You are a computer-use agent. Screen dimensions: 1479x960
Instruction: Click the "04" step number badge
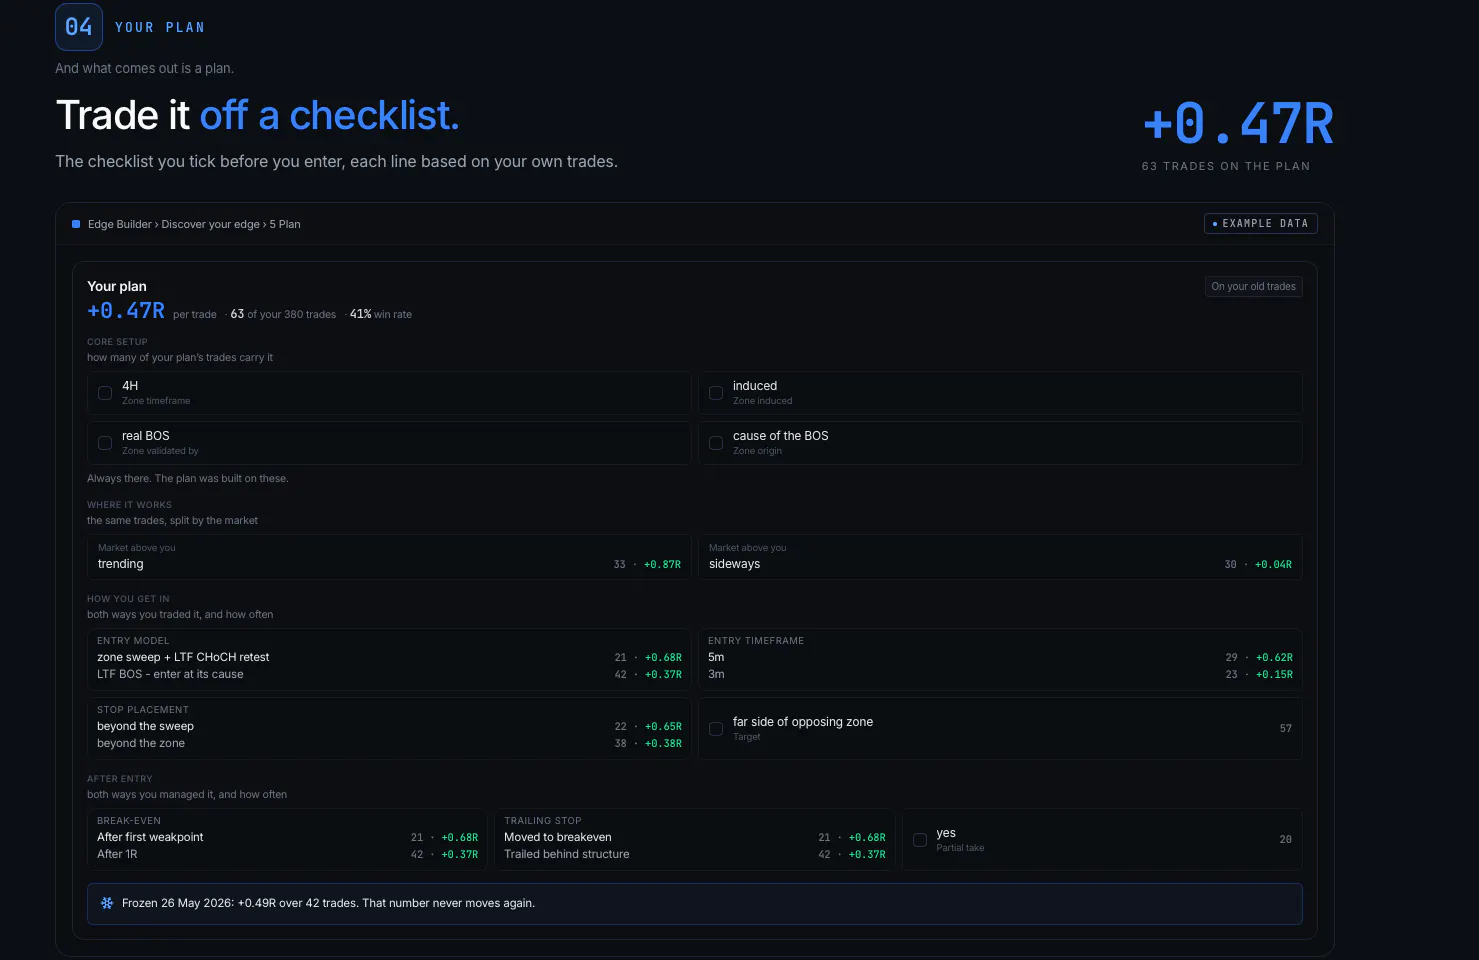click(79, 27)
